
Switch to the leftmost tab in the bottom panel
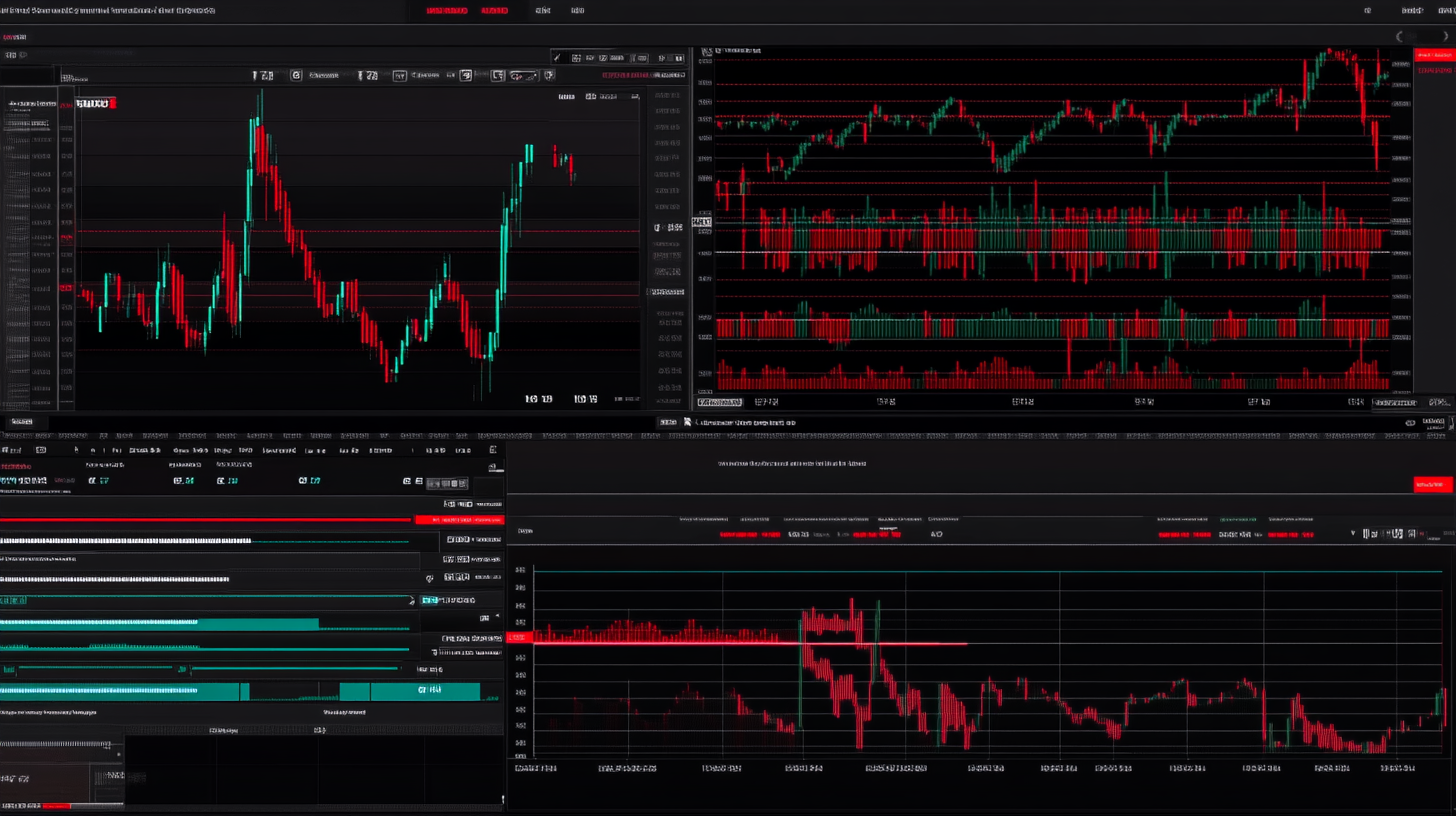(x=22, y=421)
